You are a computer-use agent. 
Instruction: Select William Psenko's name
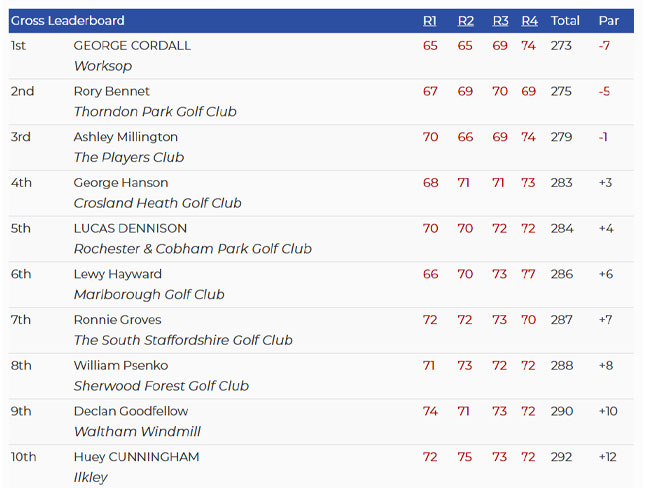click(121, 365)
